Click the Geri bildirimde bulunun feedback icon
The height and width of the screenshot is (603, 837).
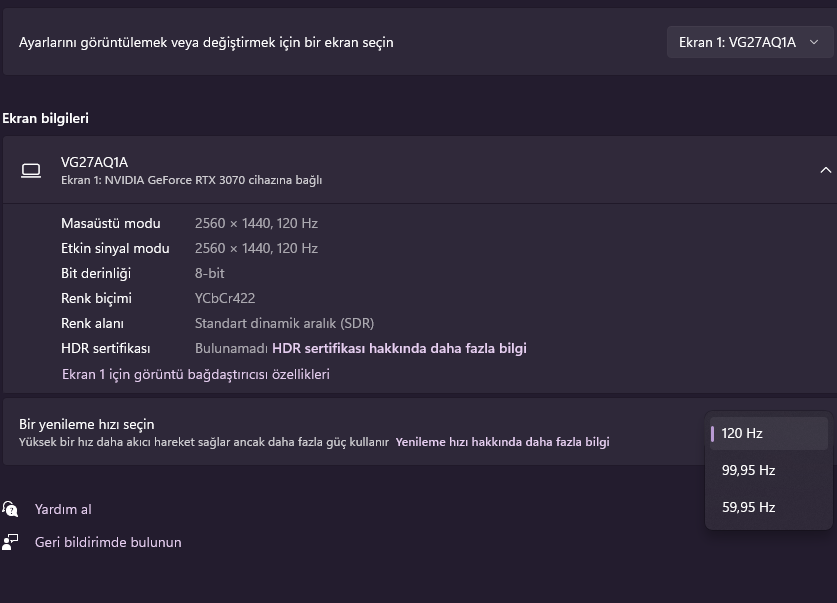click(10, 542)
